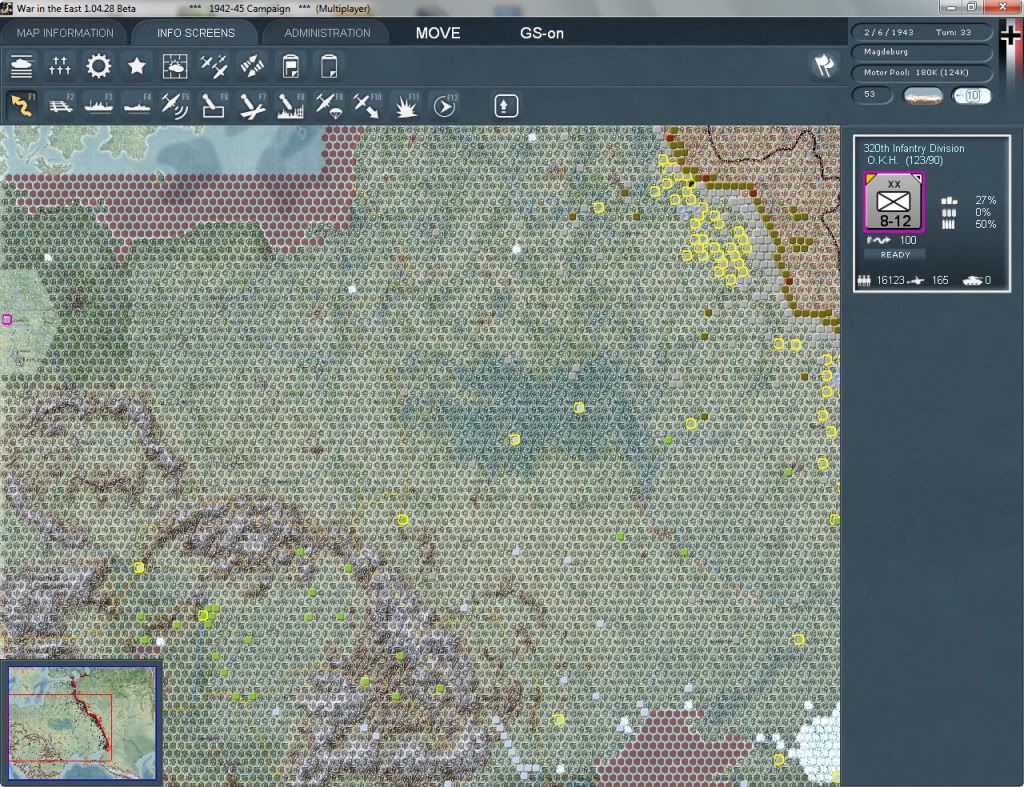Click the Turn: 33 indicator

pyautogui.click(x=953, y=32)
